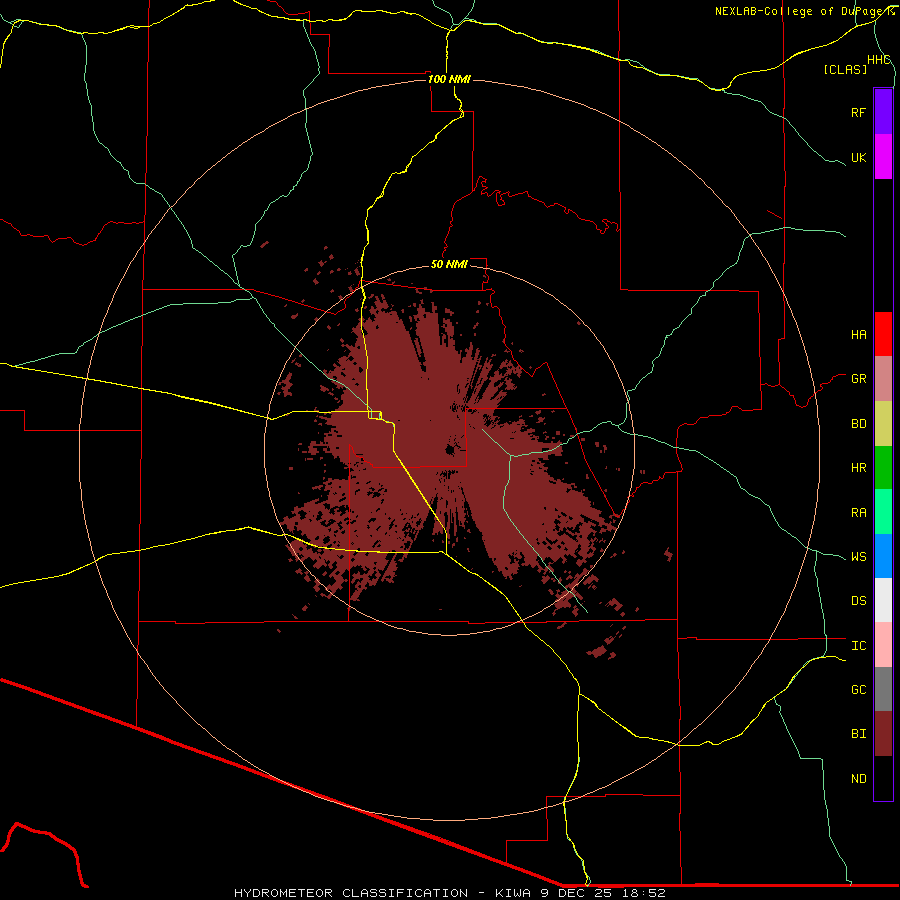Screen dimensions: 900x900
Task: Select the GR salmon legend swatch
Action: pyautogui.click(x=883, y=379)
